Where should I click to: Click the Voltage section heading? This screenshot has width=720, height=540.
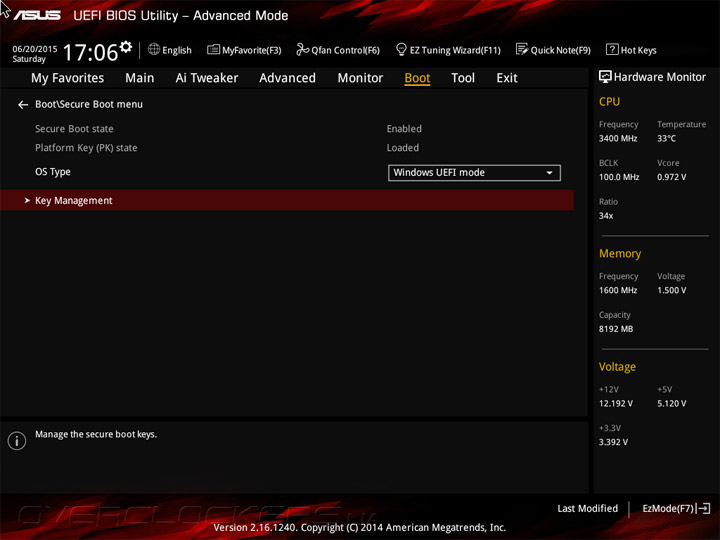click(x=617, y=366)
